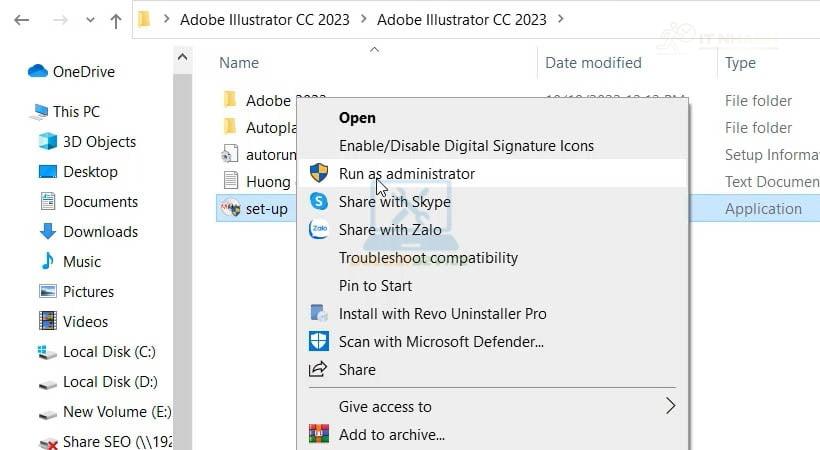Click the Share arrow icon
Screen dimensions: 820x450
[319, 369]
